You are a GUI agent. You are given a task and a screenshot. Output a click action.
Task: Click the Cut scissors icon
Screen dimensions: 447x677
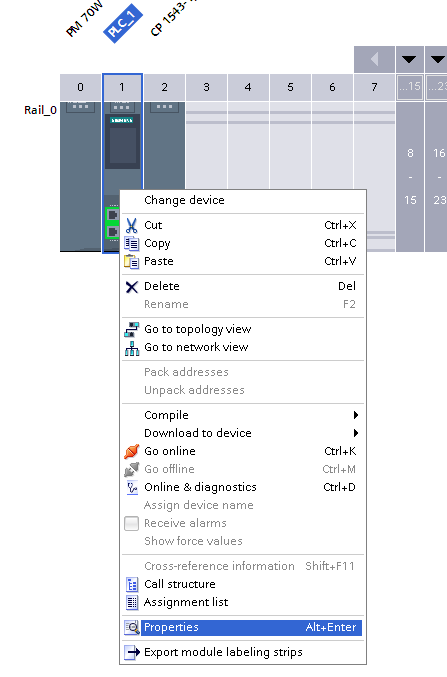click(132, 225)
